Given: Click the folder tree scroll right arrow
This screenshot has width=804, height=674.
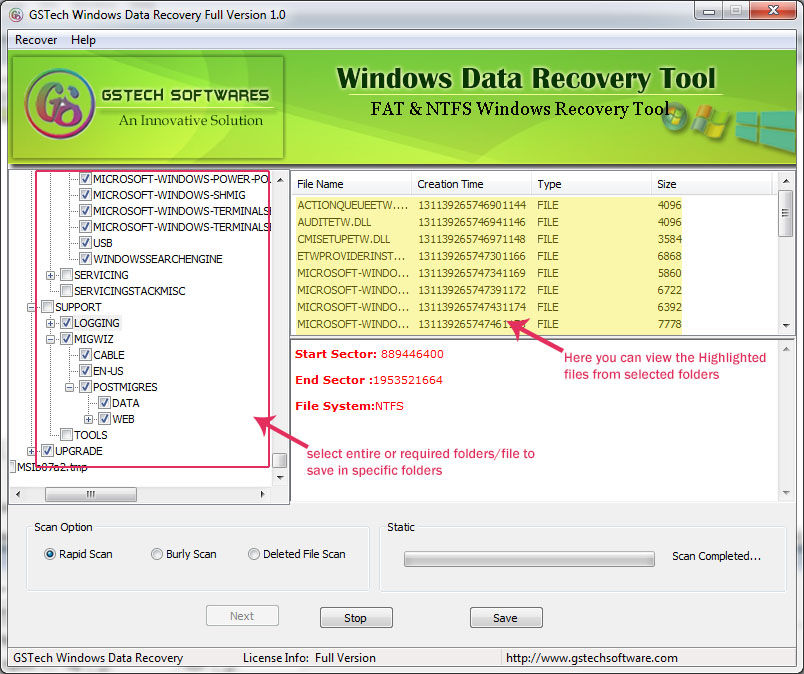Looking at the screenshot, I should [x=263, y=494].
